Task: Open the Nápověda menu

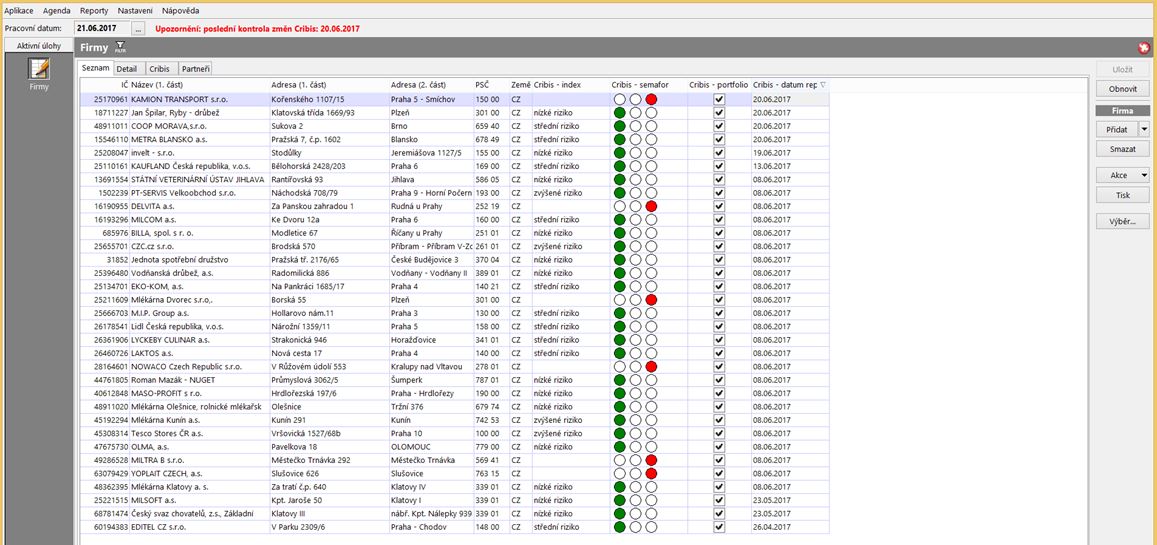Action: coord(181,11)
